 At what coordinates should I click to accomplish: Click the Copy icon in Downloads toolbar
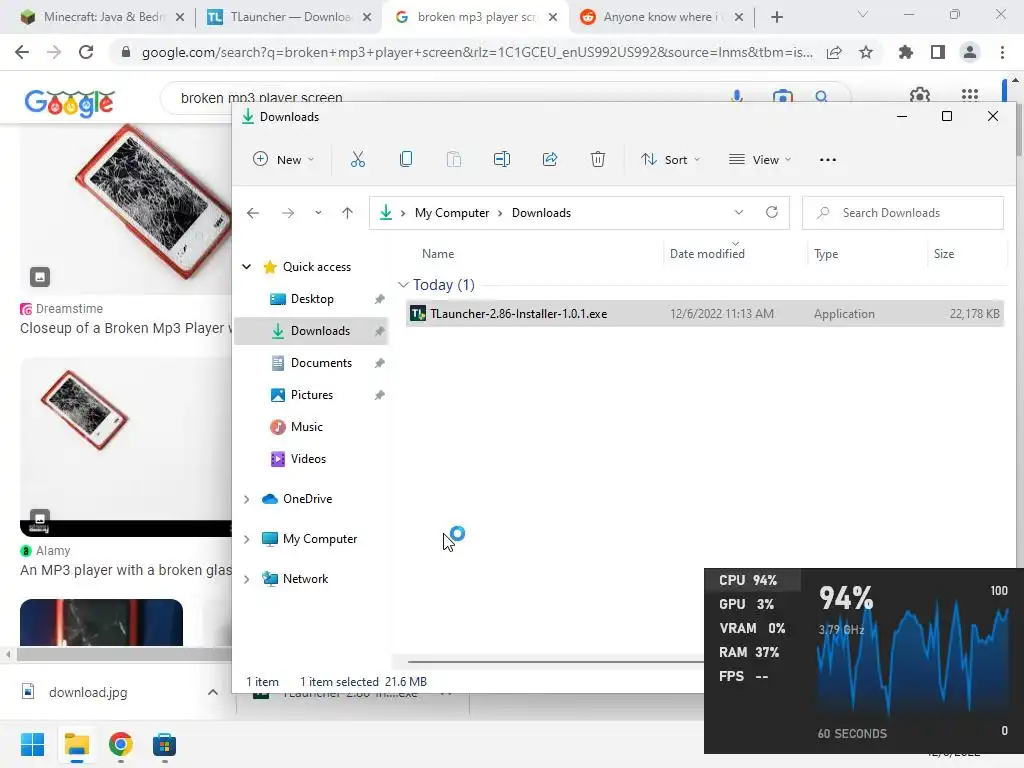click(x=406, y=159)
